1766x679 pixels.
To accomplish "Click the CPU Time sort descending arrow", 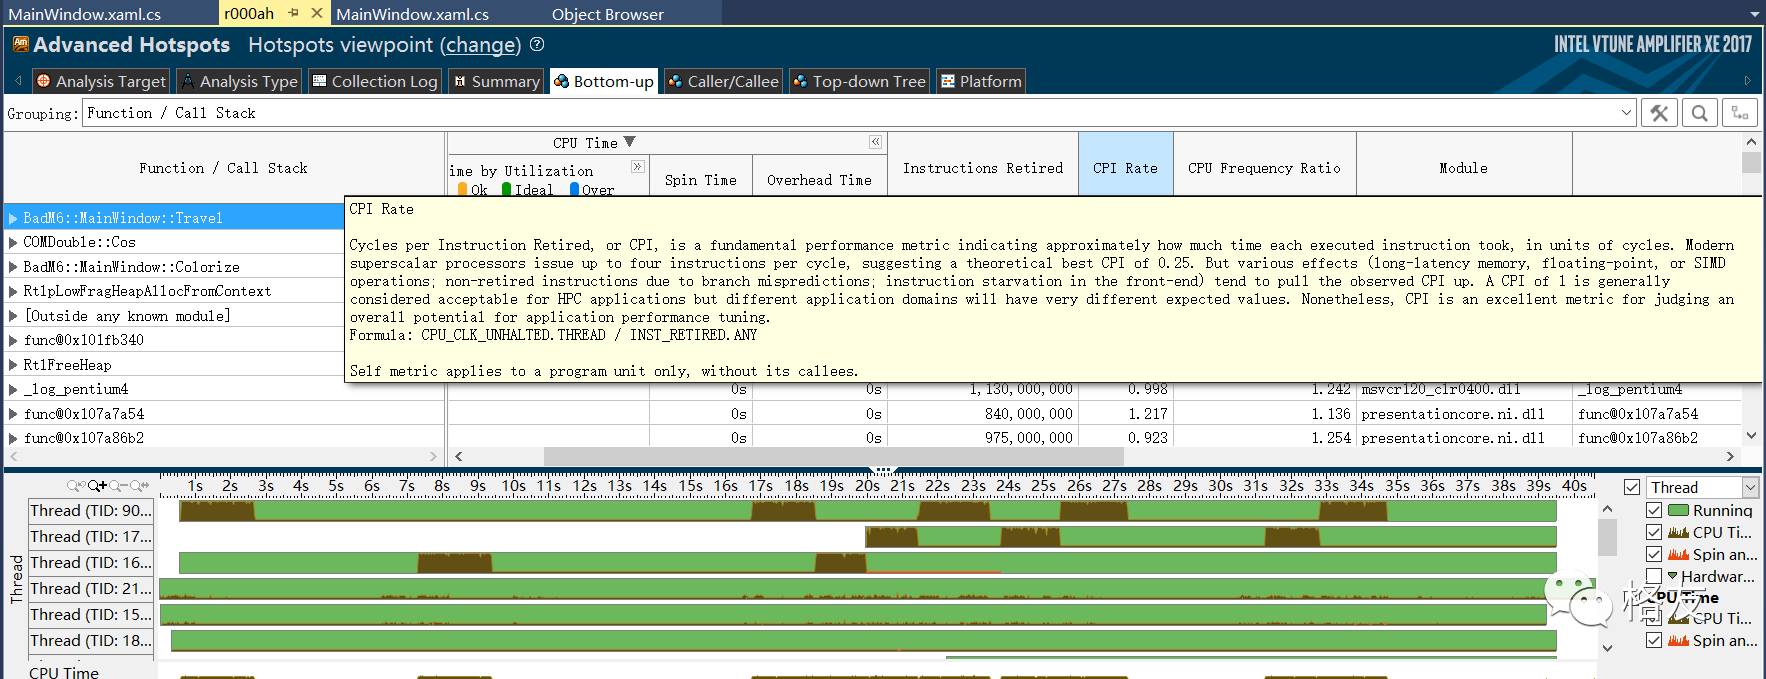I will click(629, 142).
